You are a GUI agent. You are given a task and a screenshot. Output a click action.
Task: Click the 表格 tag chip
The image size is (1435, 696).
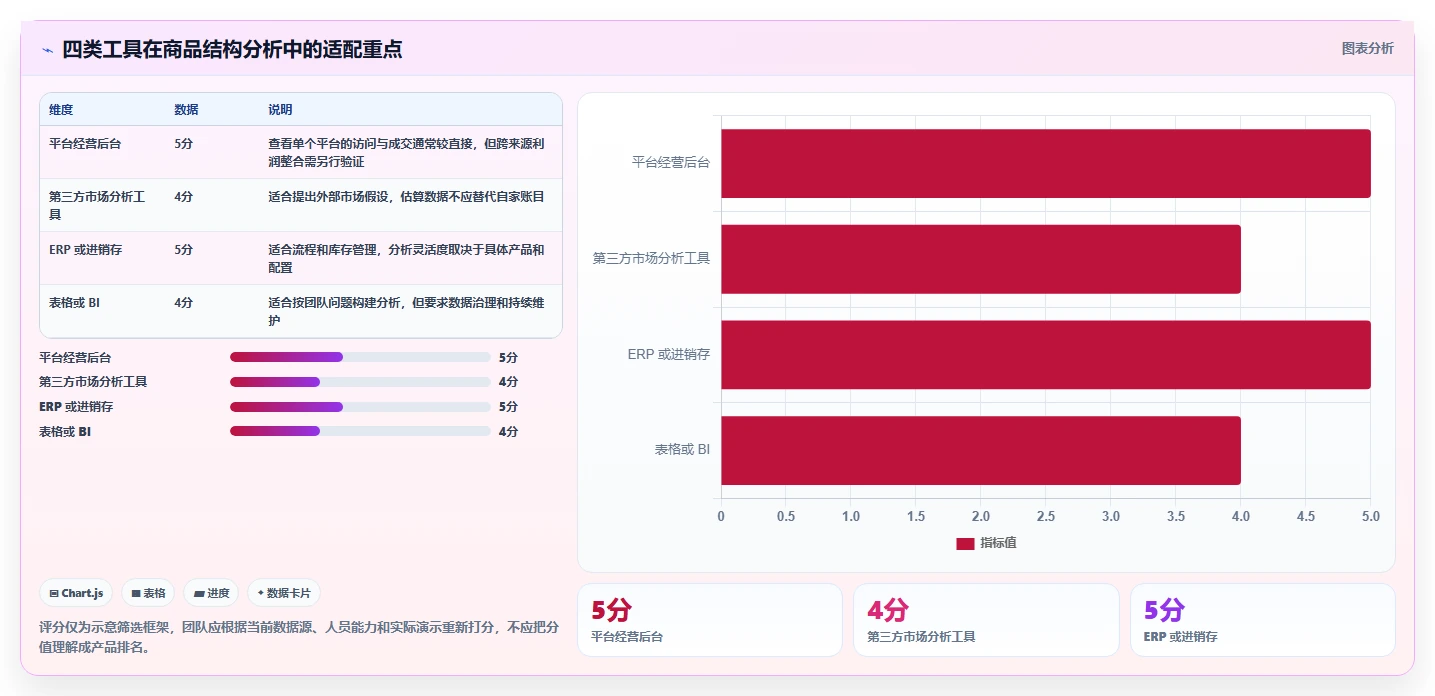click(x=148, y=593)
